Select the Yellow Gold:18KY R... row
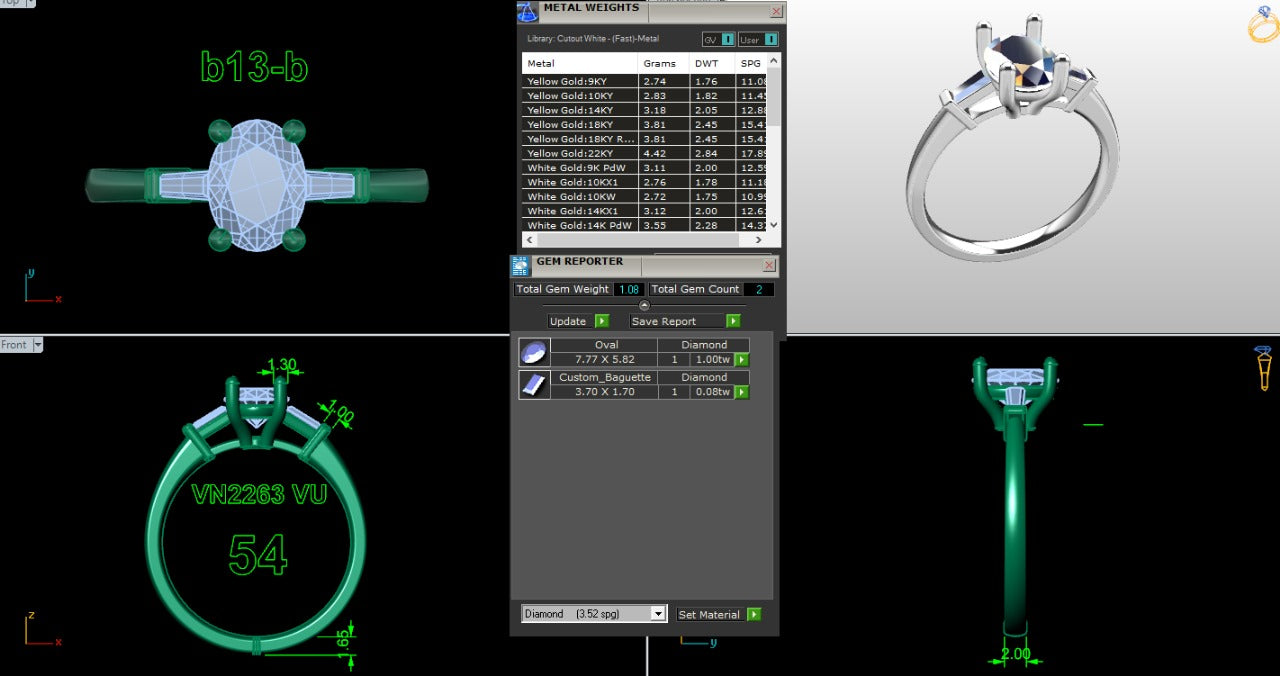Viewport: 1280px width, 676px height. pyautogui.click(x=645, y=139)
